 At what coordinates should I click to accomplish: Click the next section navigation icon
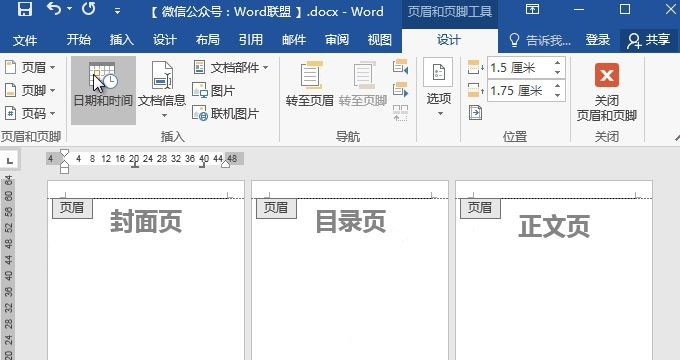tap(400, 90)
